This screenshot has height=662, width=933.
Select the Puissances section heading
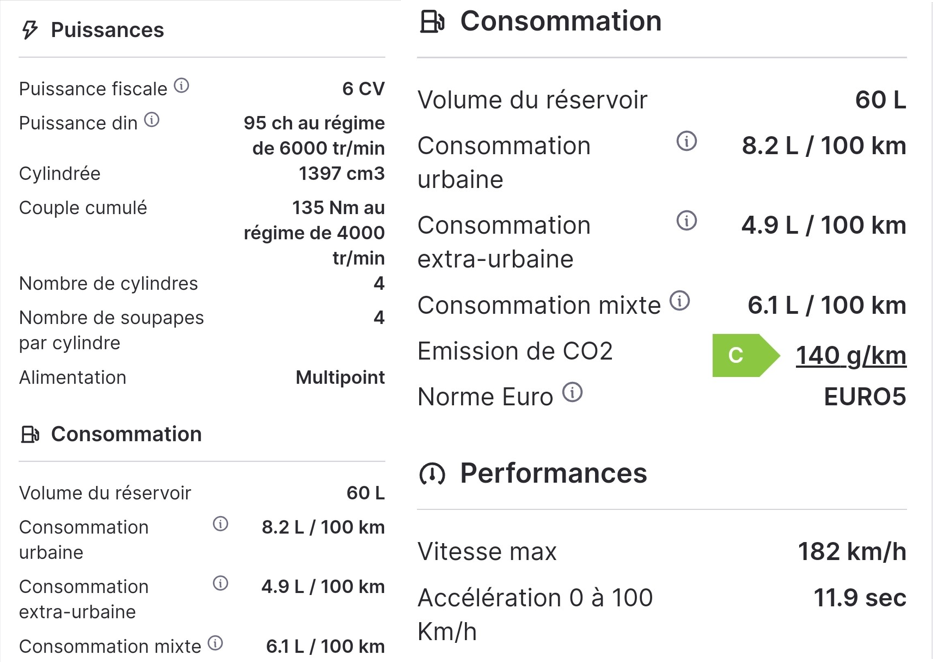(x=107, y=30)
